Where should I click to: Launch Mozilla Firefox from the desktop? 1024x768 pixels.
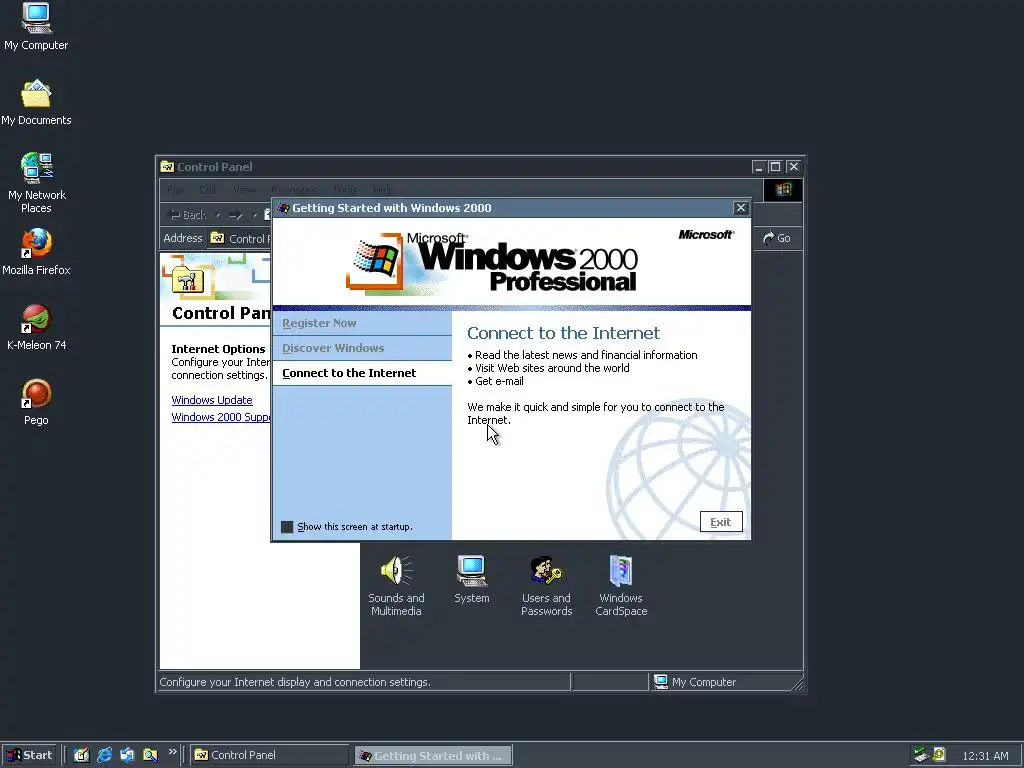pyautogui.click(x=36, y=252)
